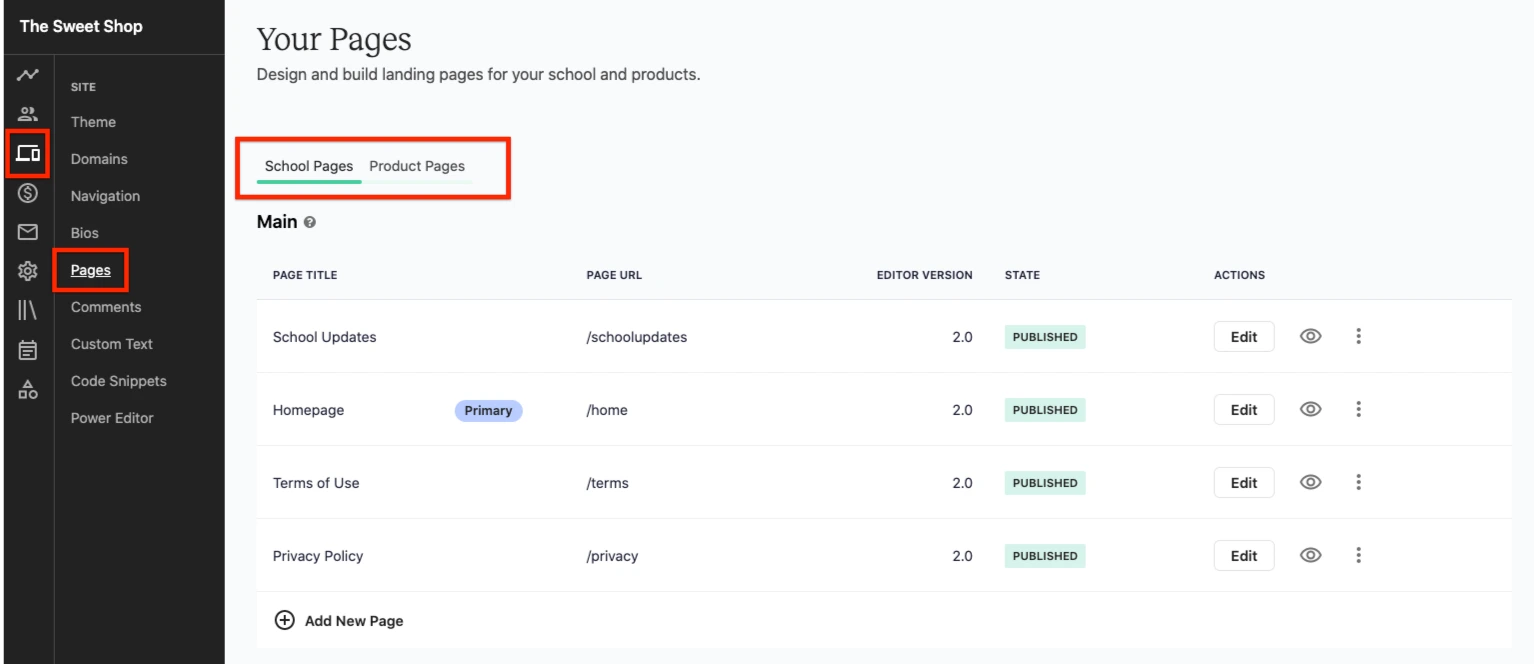Click the PAGE URL column header

click(614, 275)
